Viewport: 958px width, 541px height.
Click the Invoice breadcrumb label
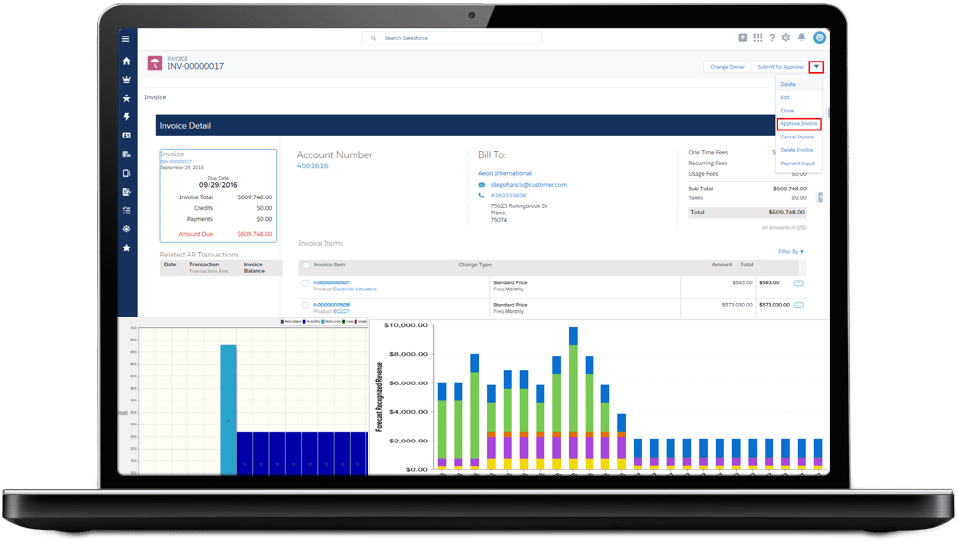pos(155,97)
